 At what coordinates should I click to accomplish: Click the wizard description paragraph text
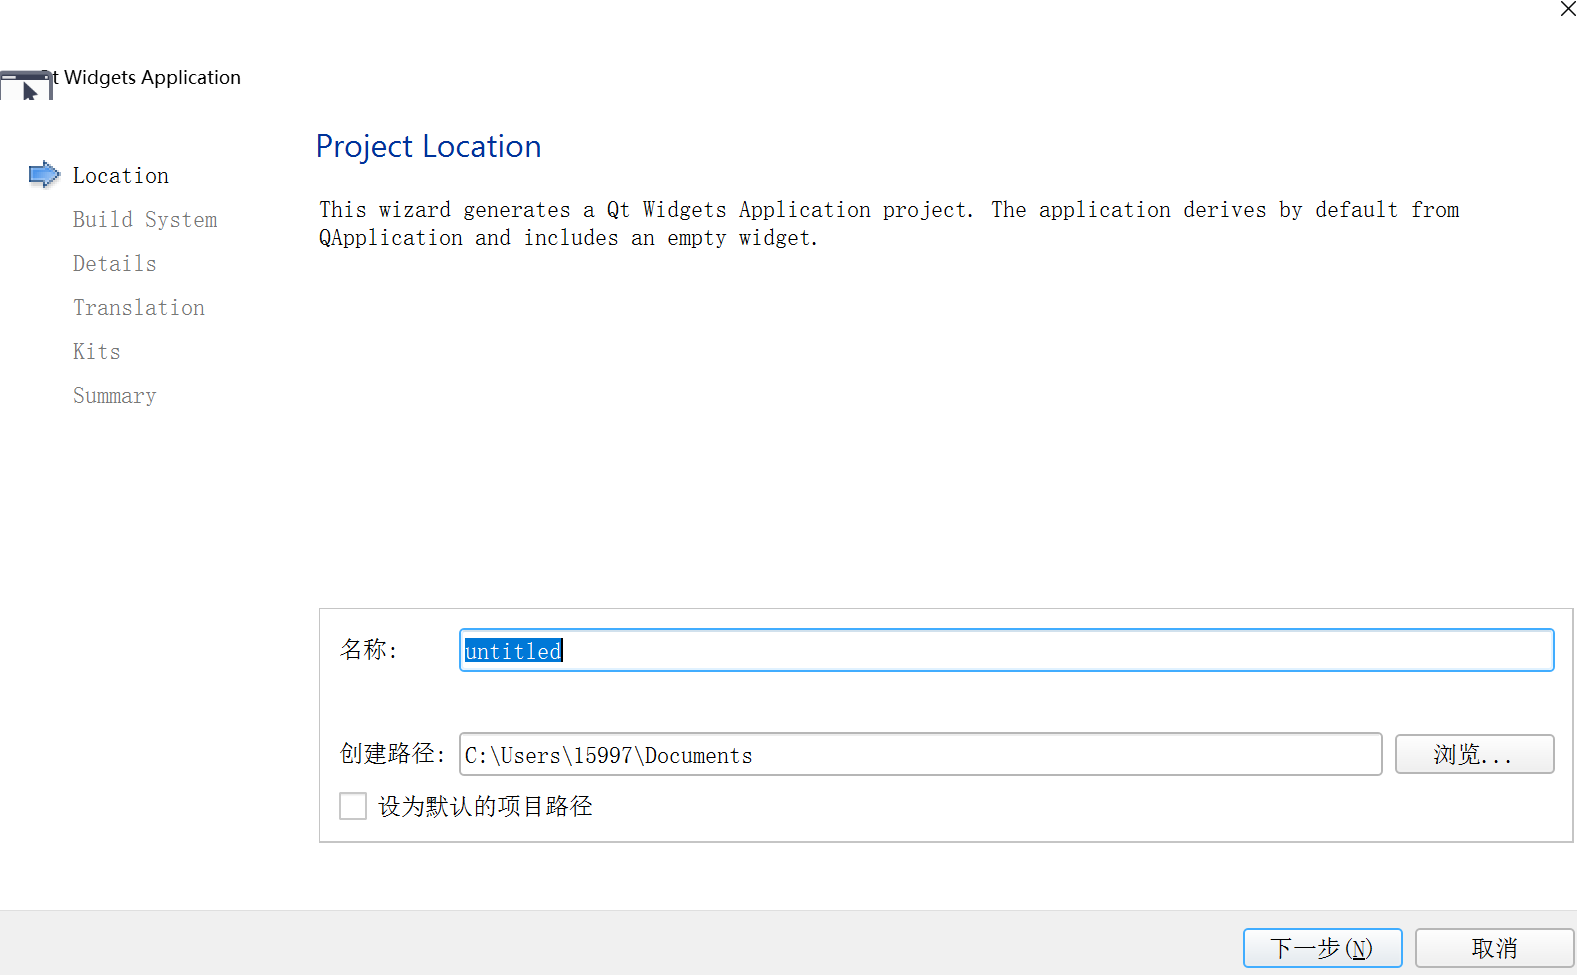point(889,224)
